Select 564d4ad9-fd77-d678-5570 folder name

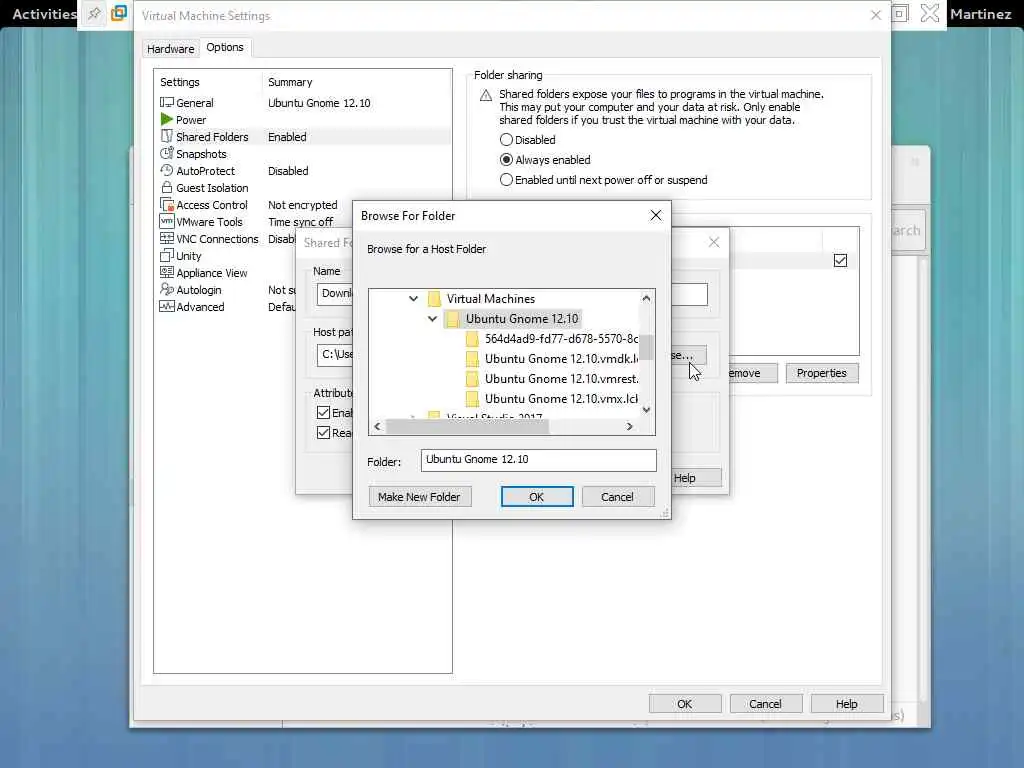[x=561, y=339]
